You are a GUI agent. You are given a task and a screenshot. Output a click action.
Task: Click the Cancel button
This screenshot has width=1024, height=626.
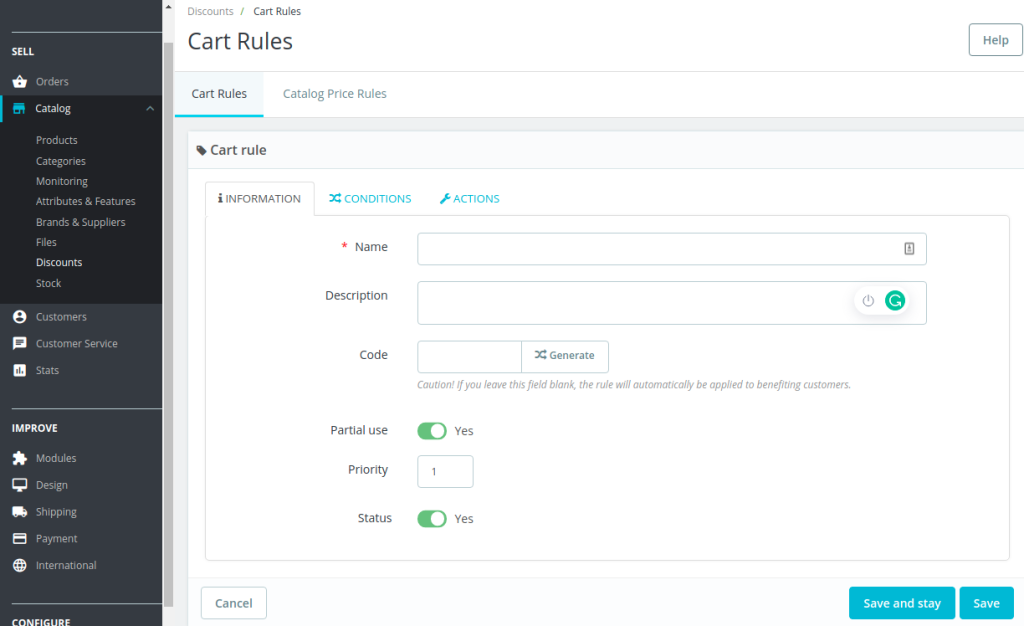click(234, 603)
